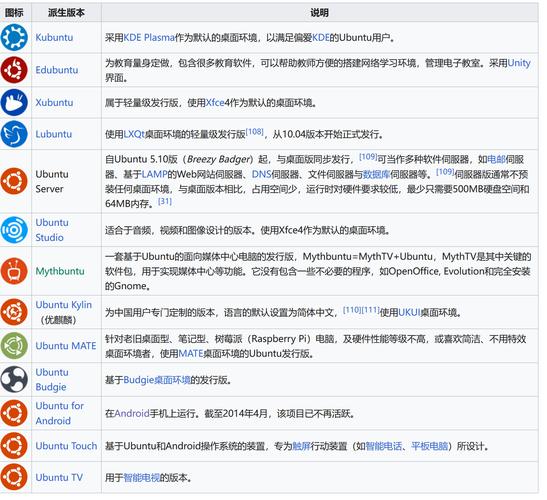The width and height of the screenshot is (547, 500).
Task: Follow the UKUI link
Action: pos(409,312)
